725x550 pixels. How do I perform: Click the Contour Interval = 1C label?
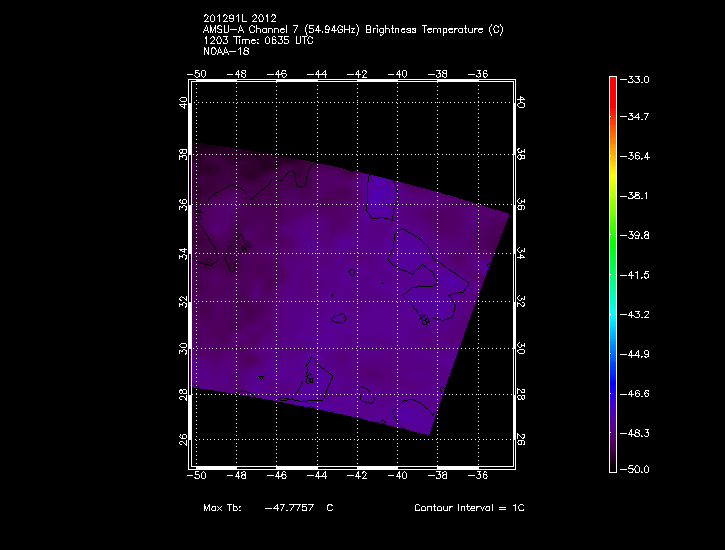tap(469, 508)
